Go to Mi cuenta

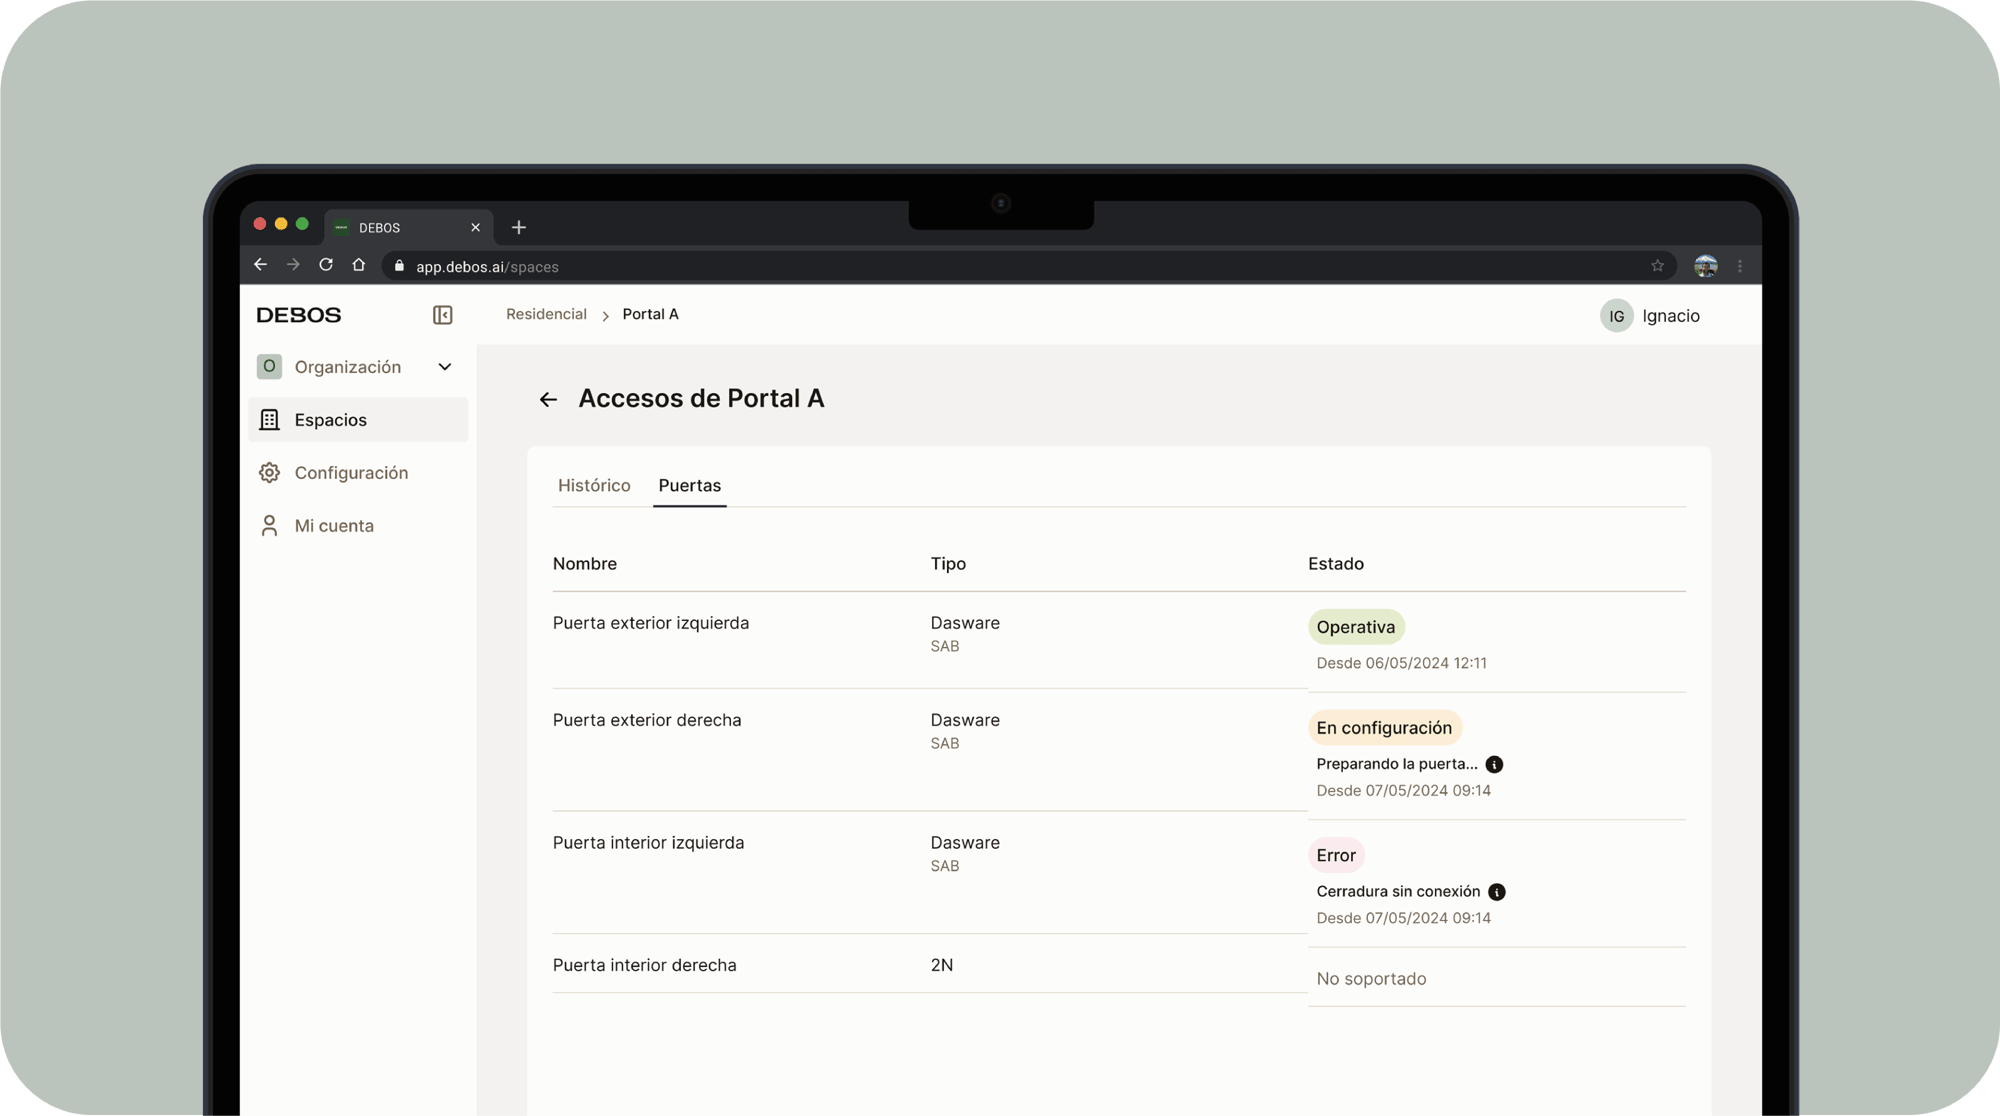[333, 526]
